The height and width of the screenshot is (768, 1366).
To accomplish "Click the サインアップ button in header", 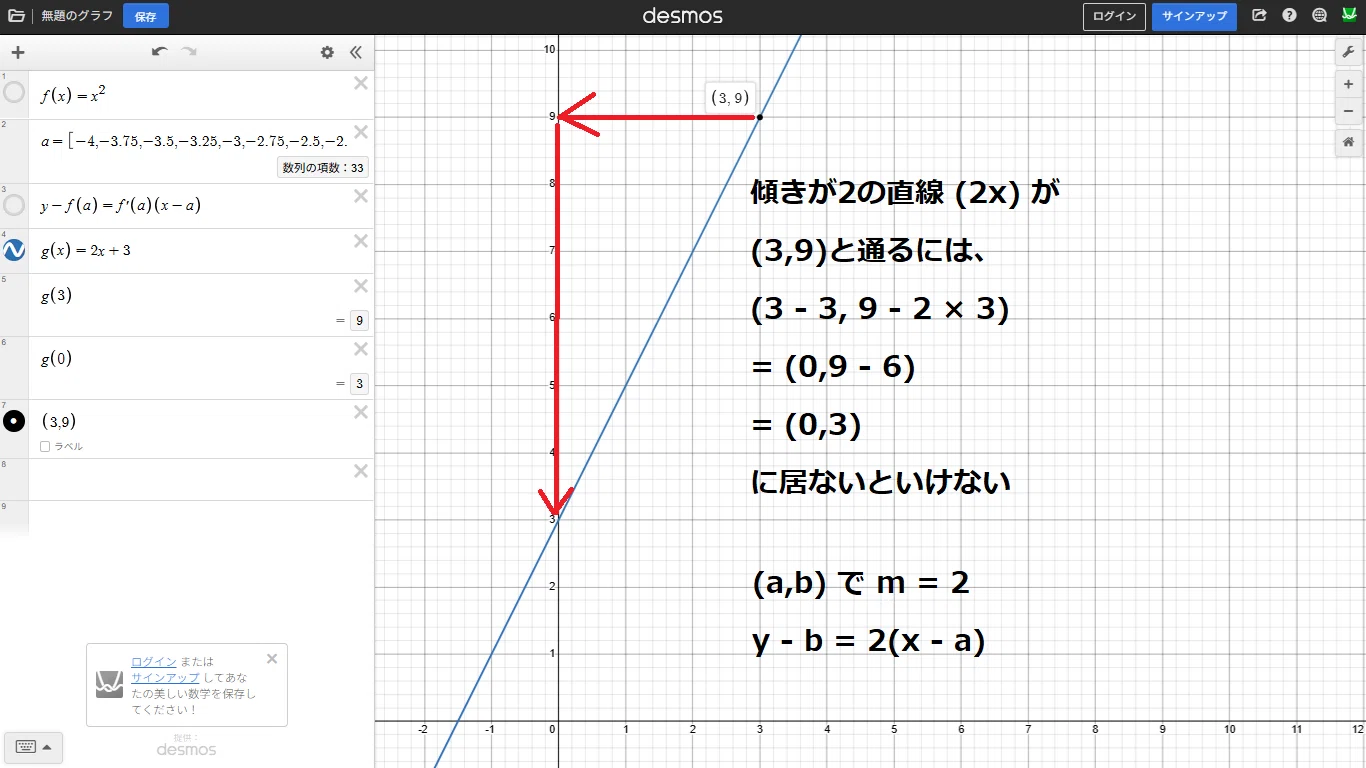I will [x=1194, y=16].
